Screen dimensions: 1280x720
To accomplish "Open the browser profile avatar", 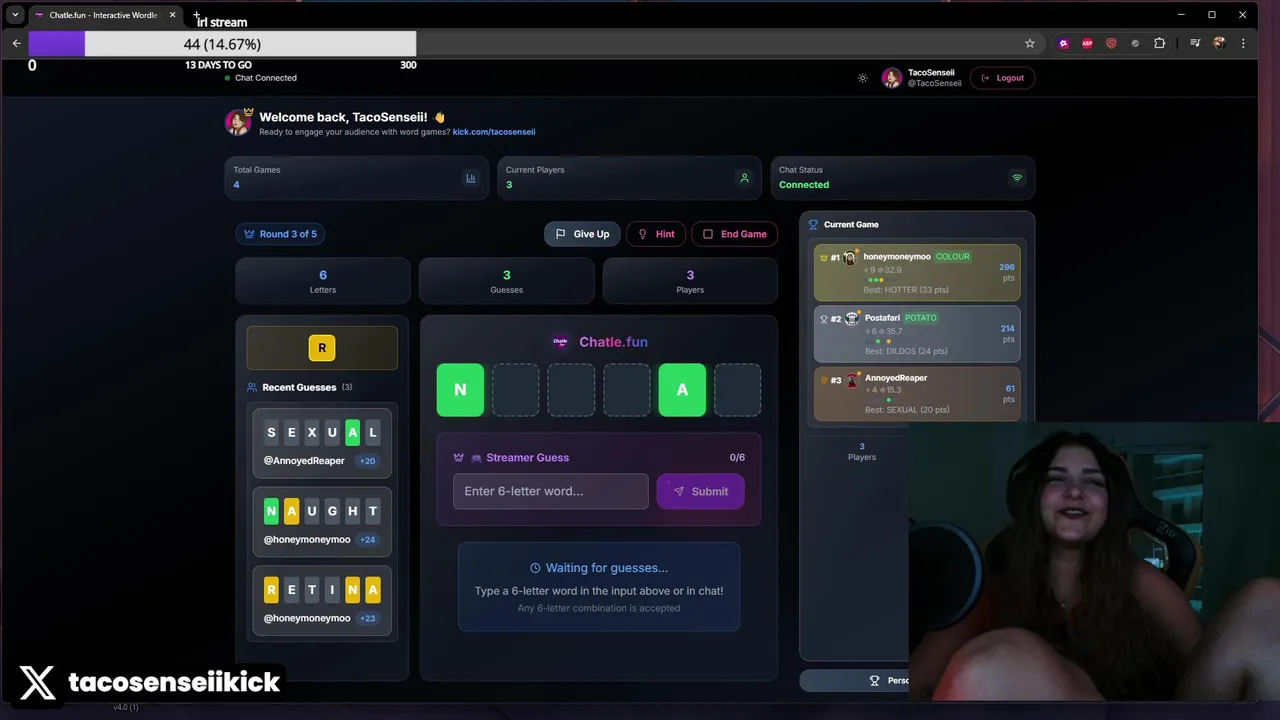I will (1219, 43).
